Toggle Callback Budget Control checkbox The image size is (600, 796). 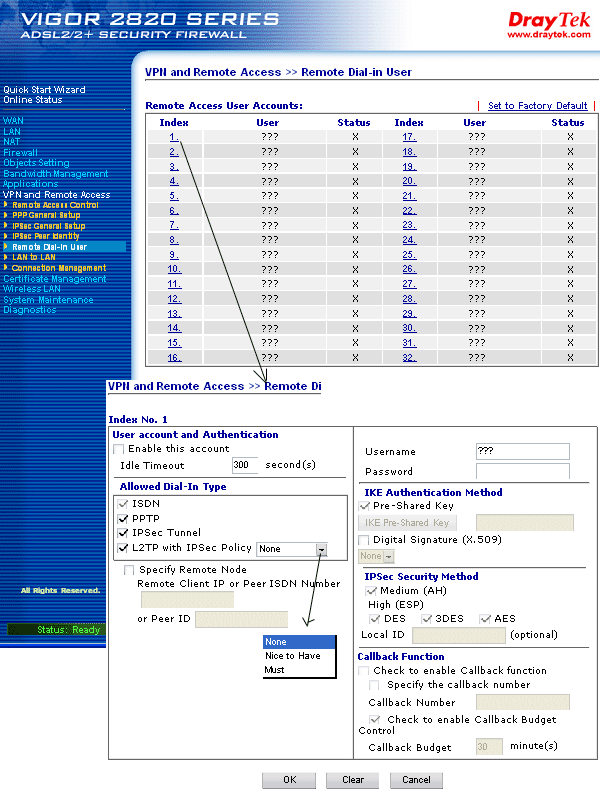374,720
